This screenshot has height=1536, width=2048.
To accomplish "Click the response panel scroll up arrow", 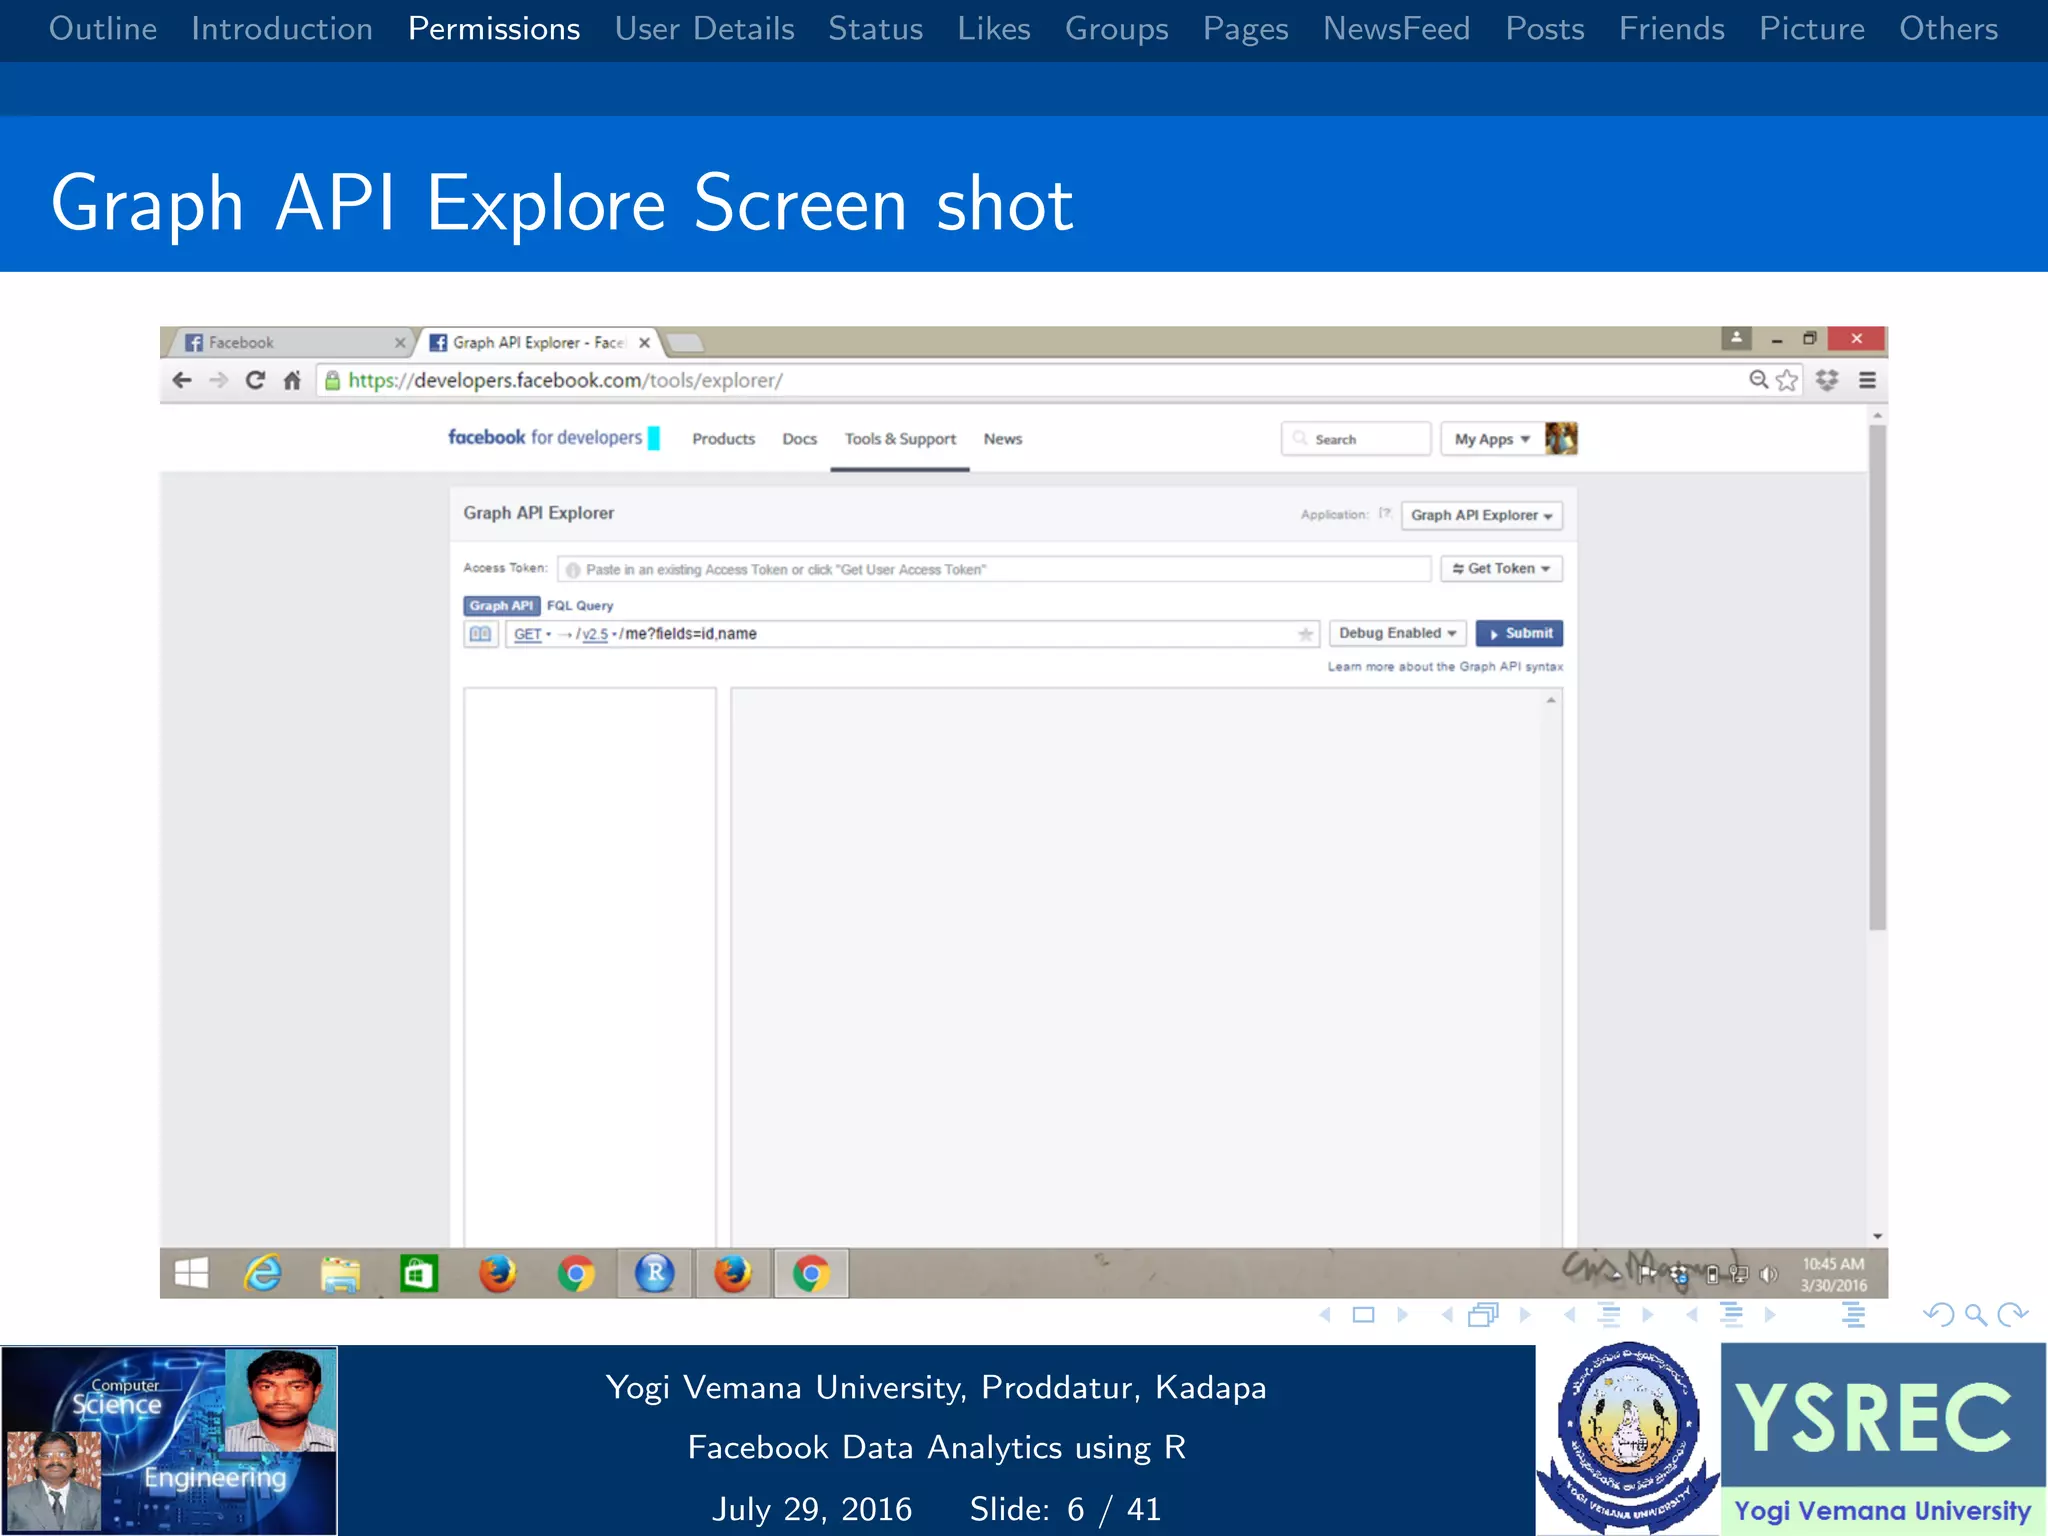I will point(1551,700).
